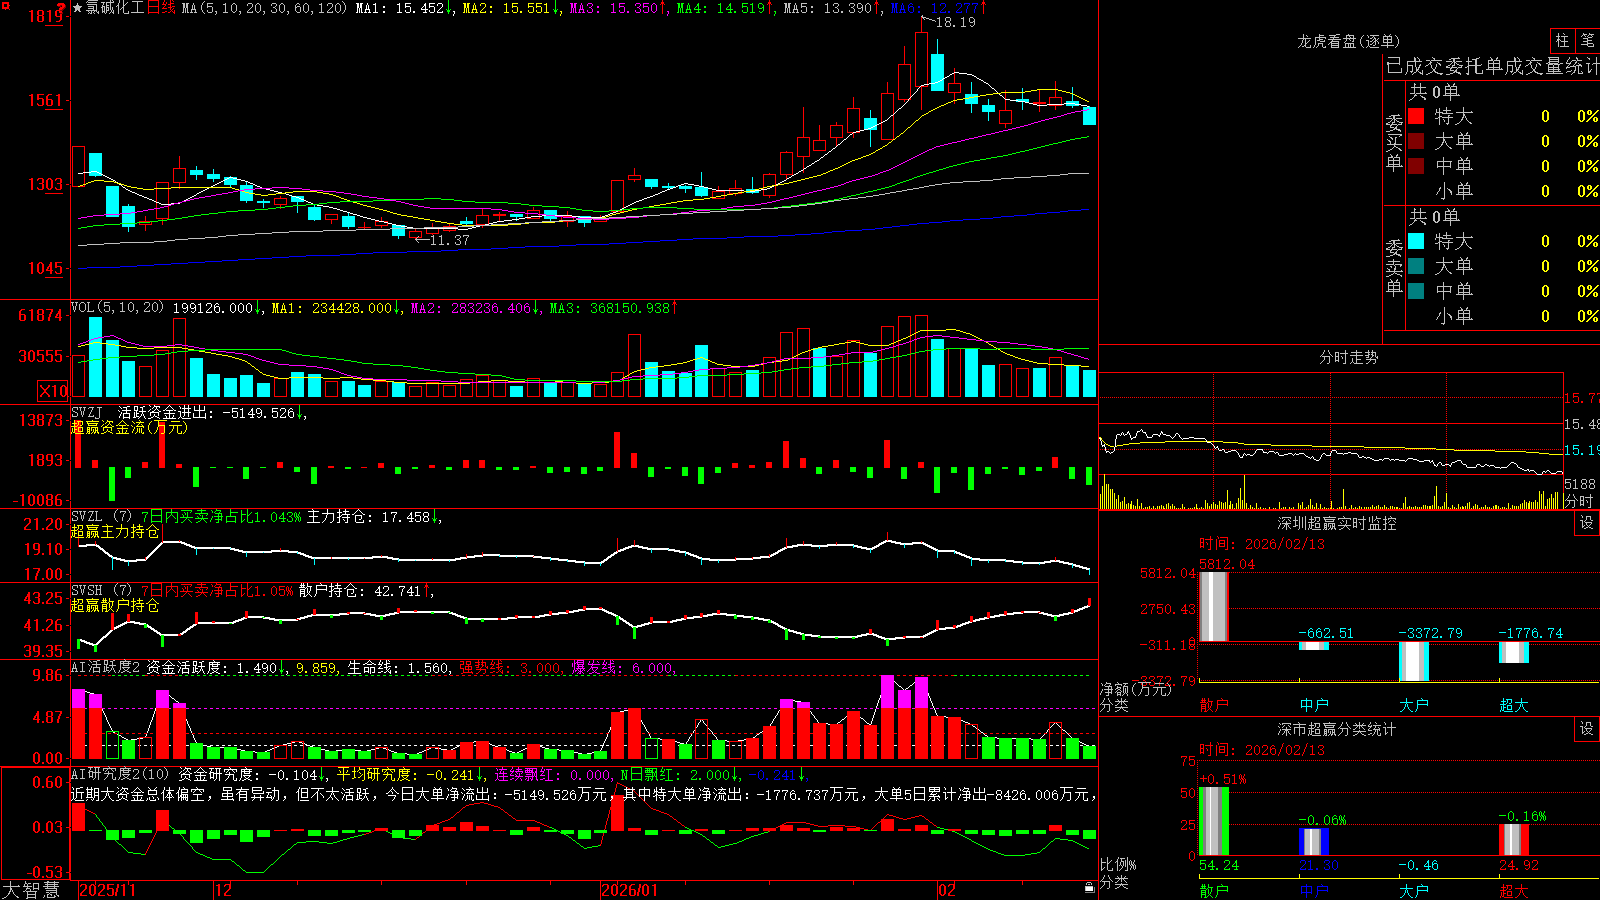1600x900 pixels.
Task: Click the 24.92 超大 red bar
Action: 1514,840
